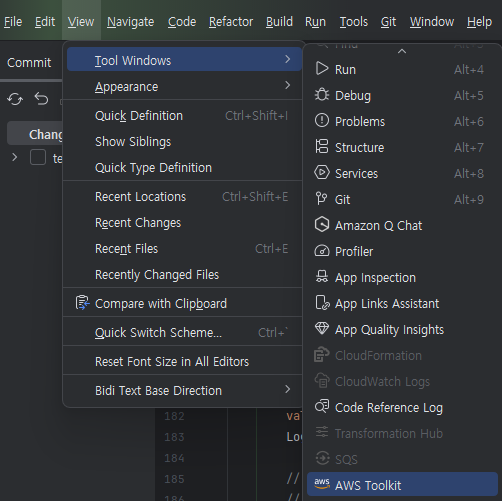
Task: Click the Problems warning icon
Action: point(322,121)
